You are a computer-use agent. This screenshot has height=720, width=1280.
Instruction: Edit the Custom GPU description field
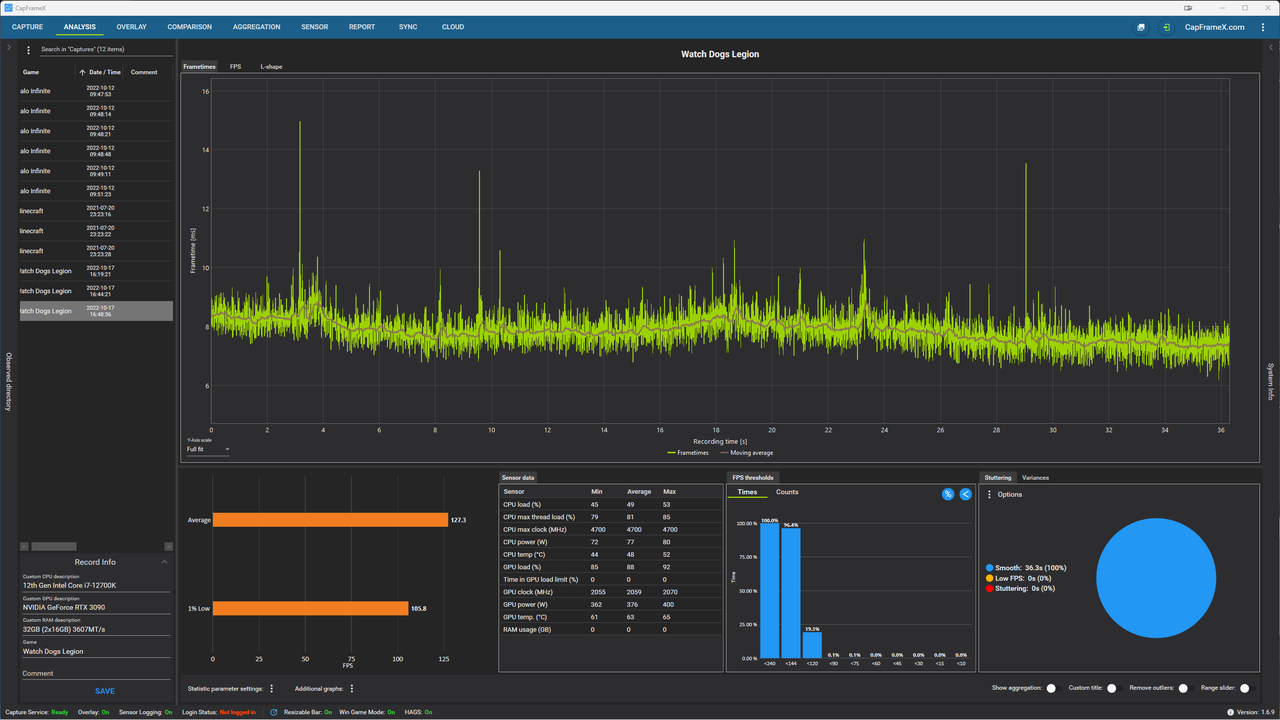[96, 607]
